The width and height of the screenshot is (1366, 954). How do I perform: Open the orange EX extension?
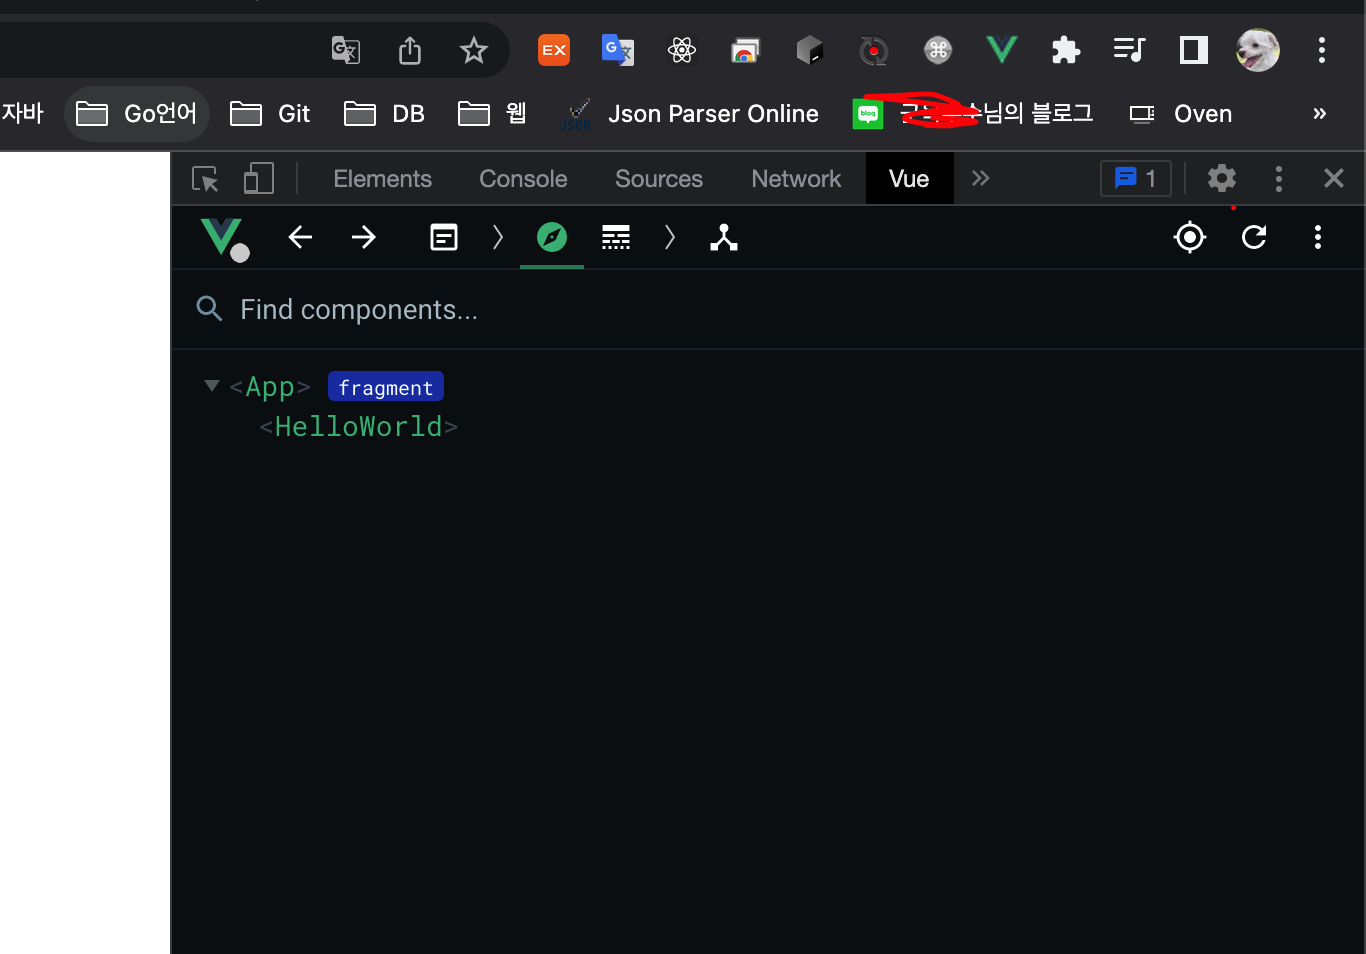tap(554, 50)
